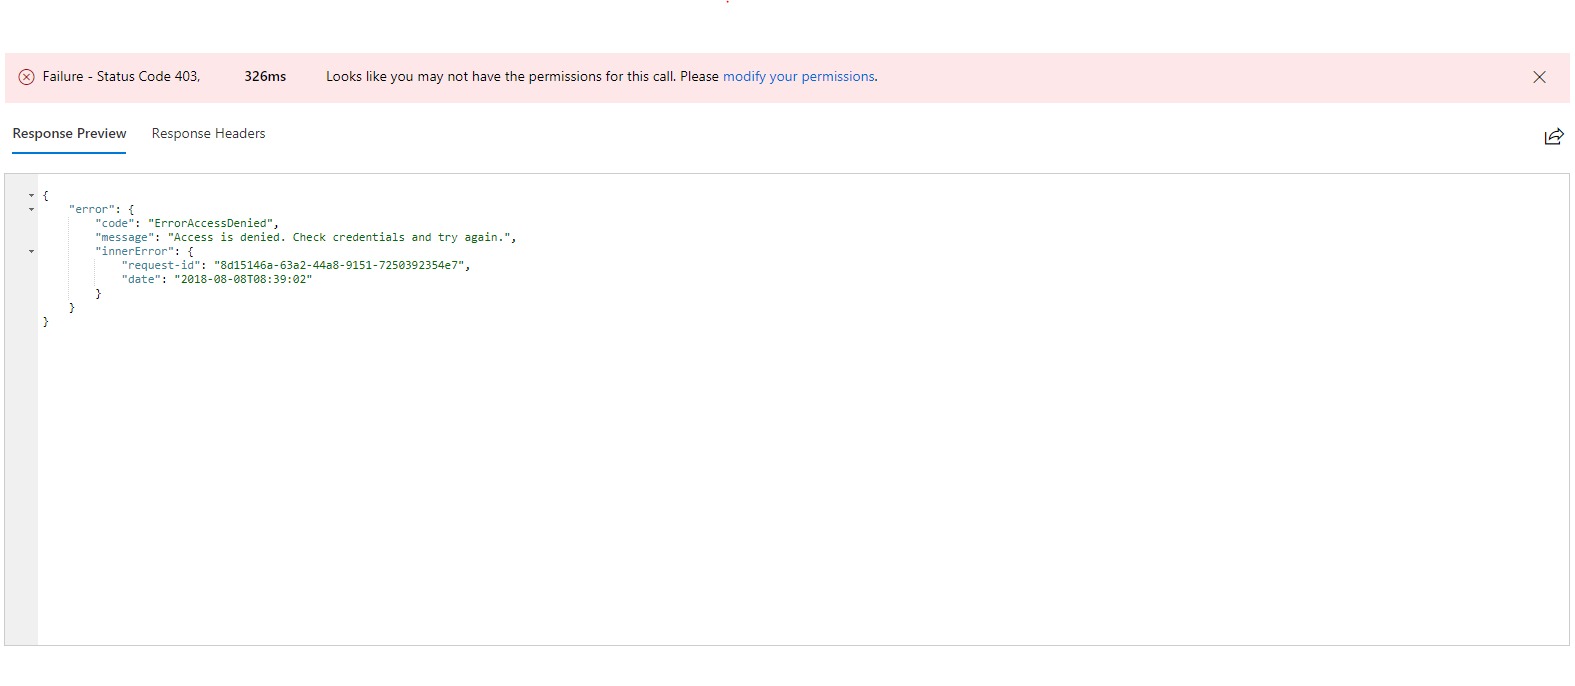The width and height of the screenshot is (1575, 686).
Task: Click the "innerError" key in JSON
Action: point(134,252)
